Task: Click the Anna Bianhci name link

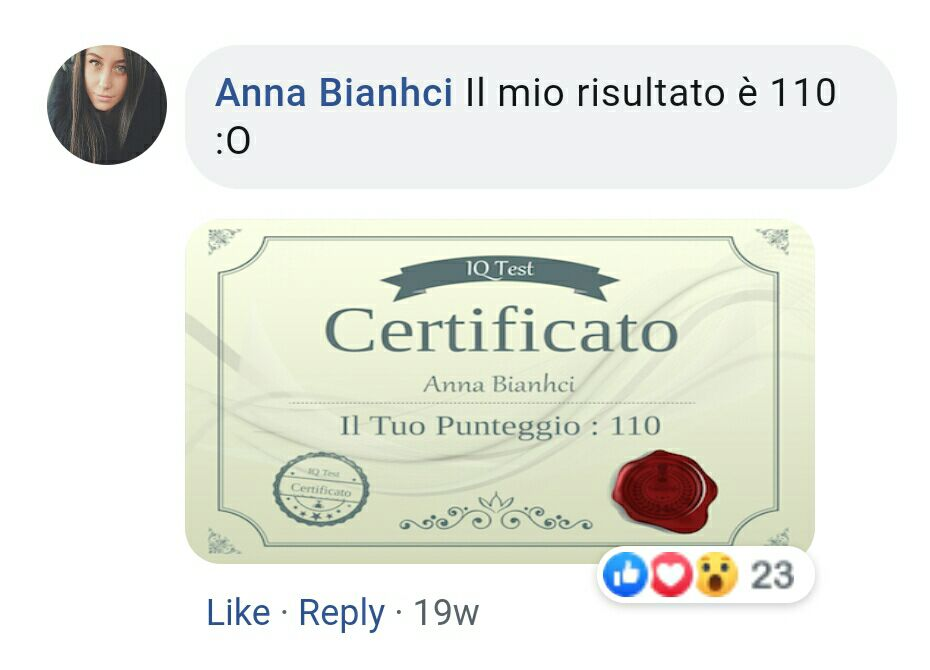Action: click(334, 92)
